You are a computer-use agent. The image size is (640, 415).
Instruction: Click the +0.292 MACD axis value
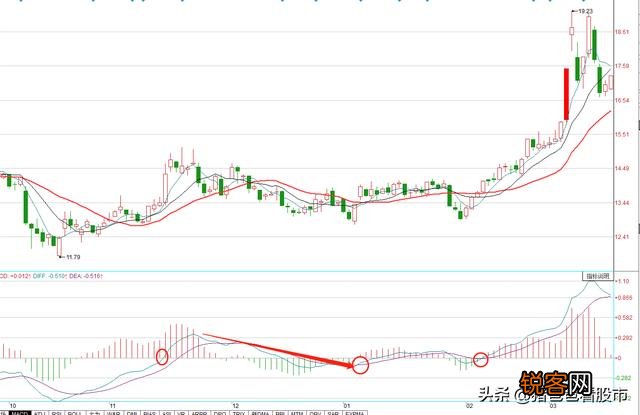point(624,338)
